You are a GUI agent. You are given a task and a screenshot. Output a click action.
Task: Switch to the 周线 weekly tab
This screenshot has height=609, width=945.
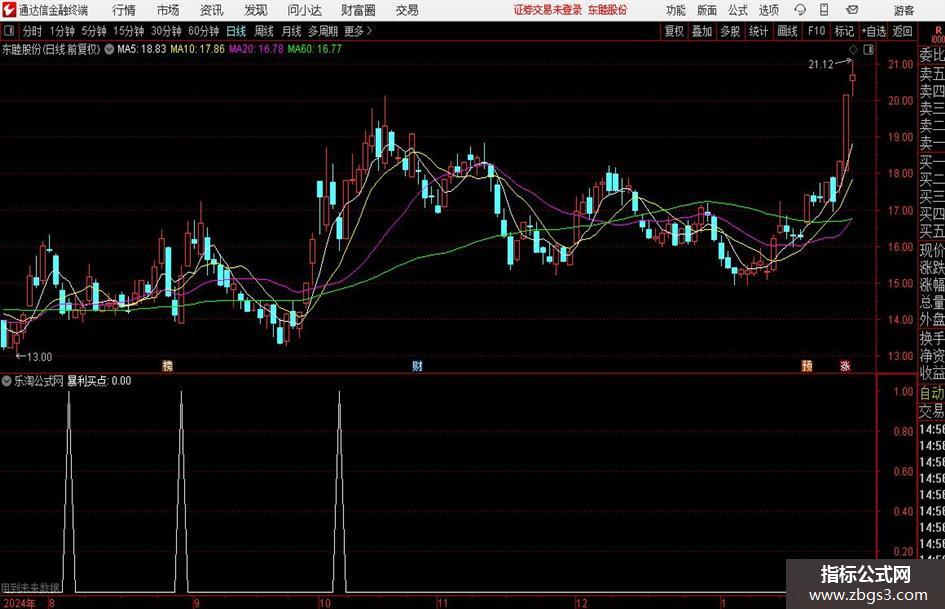coord(264,31)
